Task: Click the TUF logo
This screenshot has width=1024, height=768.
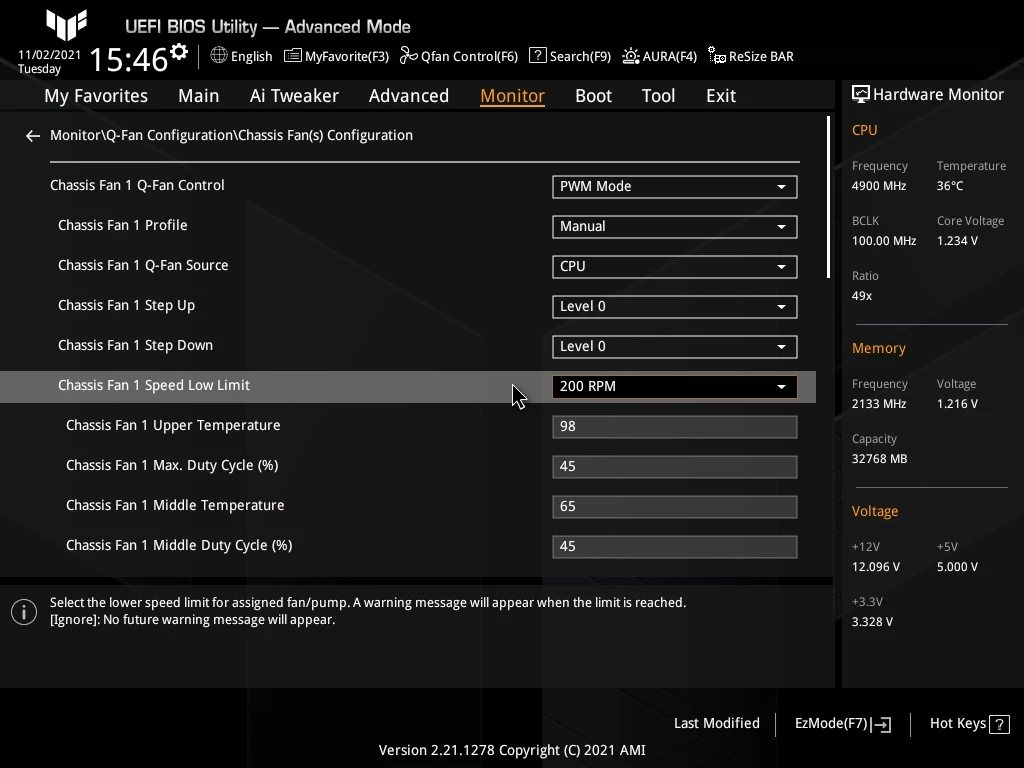Action: pos(66,25)
